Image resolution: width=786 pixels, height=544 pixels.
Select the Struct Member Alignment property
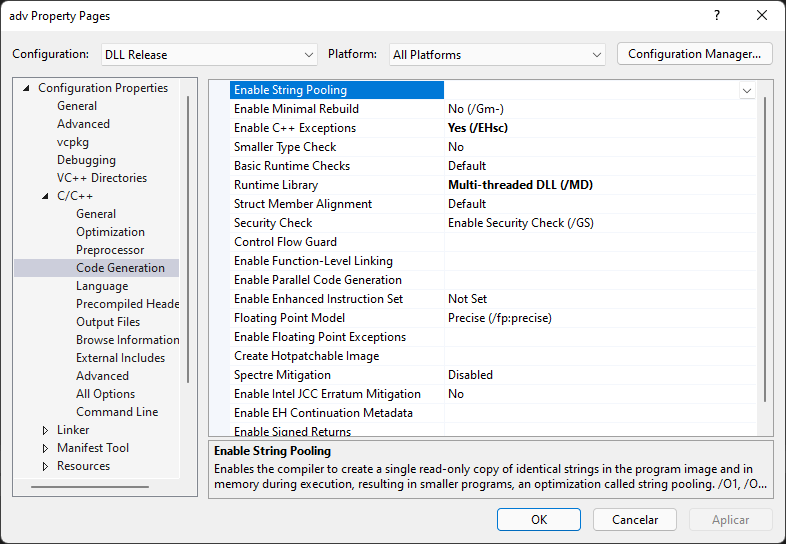point(303,204)
